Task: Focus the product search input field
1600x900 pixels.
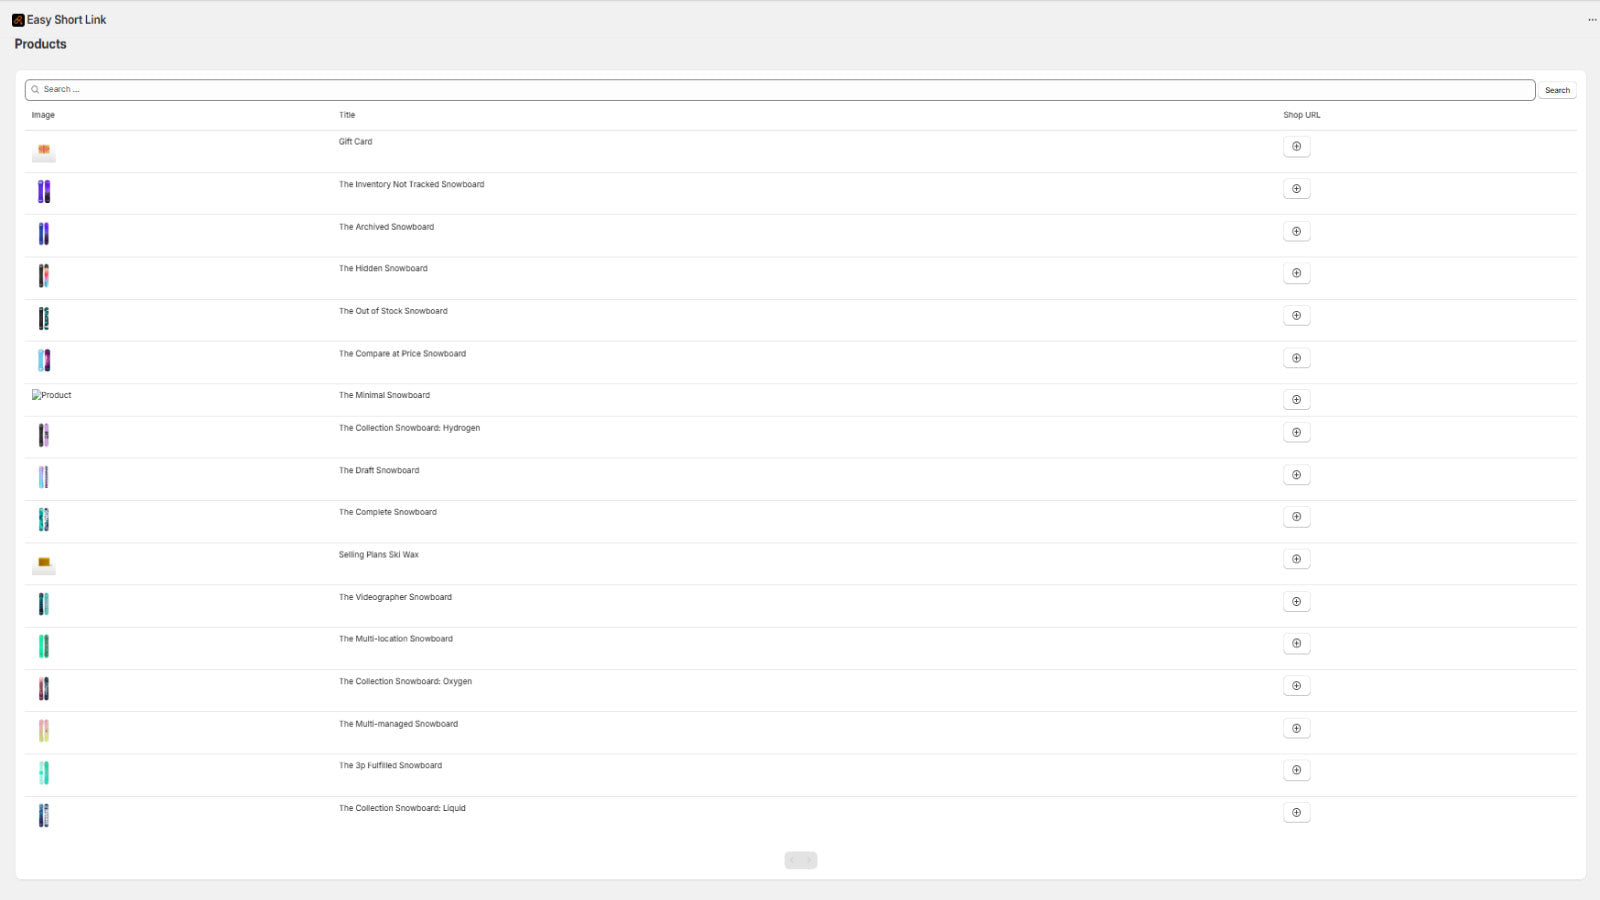Action: (x=780, y=90)
